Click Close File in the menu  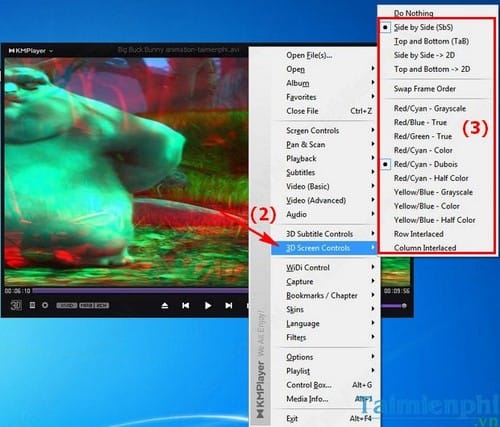(x=324, y=111)
